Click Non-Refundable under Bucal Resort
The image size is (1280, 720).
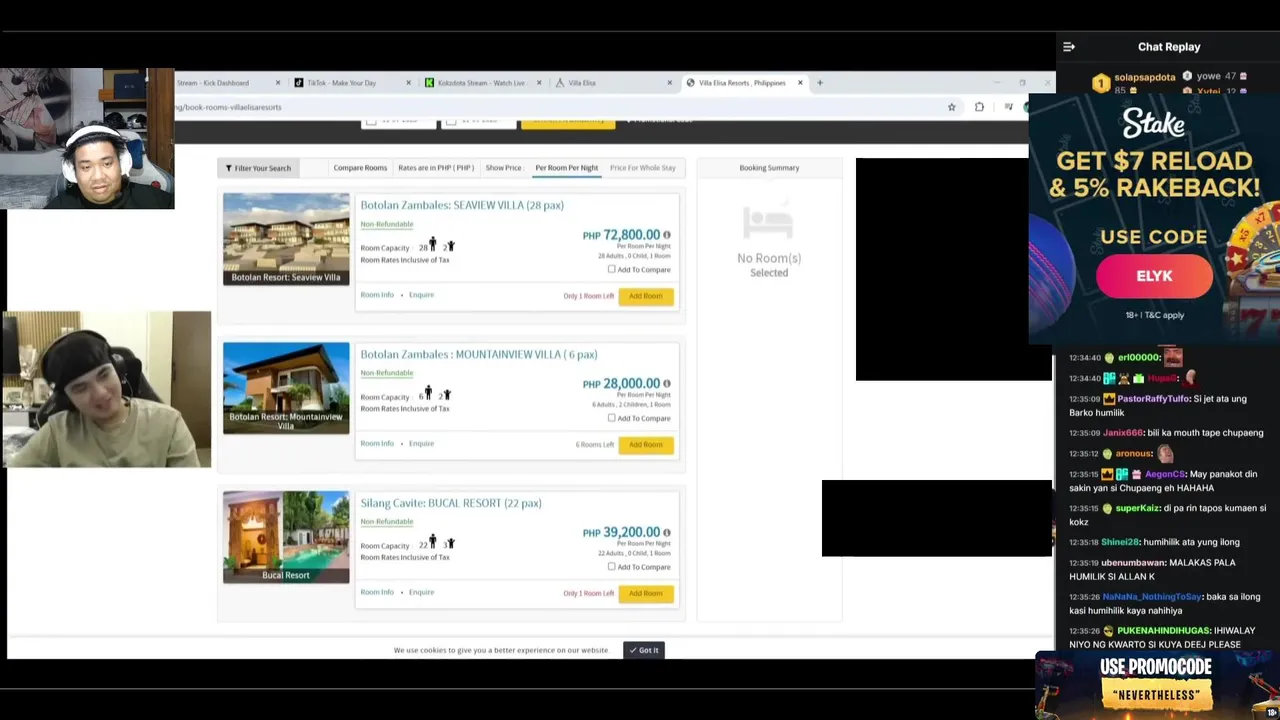pyautogui.click(x=387, y=522)
